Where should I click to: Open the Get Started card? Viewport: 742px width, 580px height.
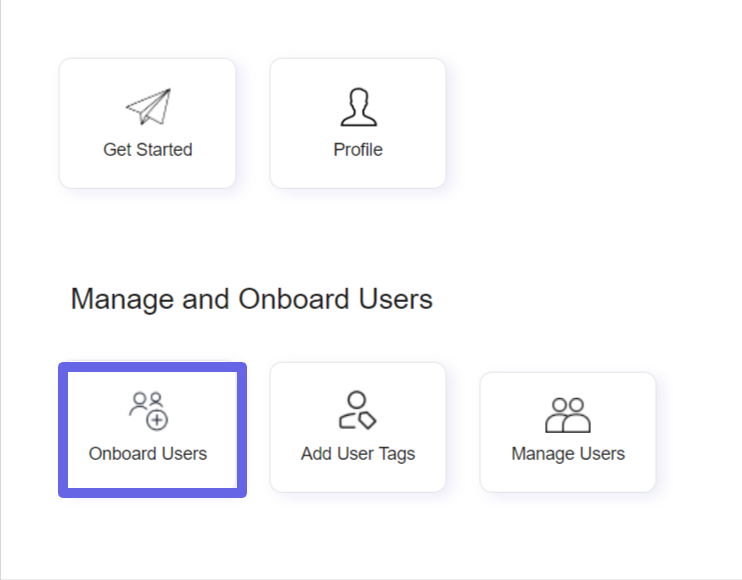(148, 123)
